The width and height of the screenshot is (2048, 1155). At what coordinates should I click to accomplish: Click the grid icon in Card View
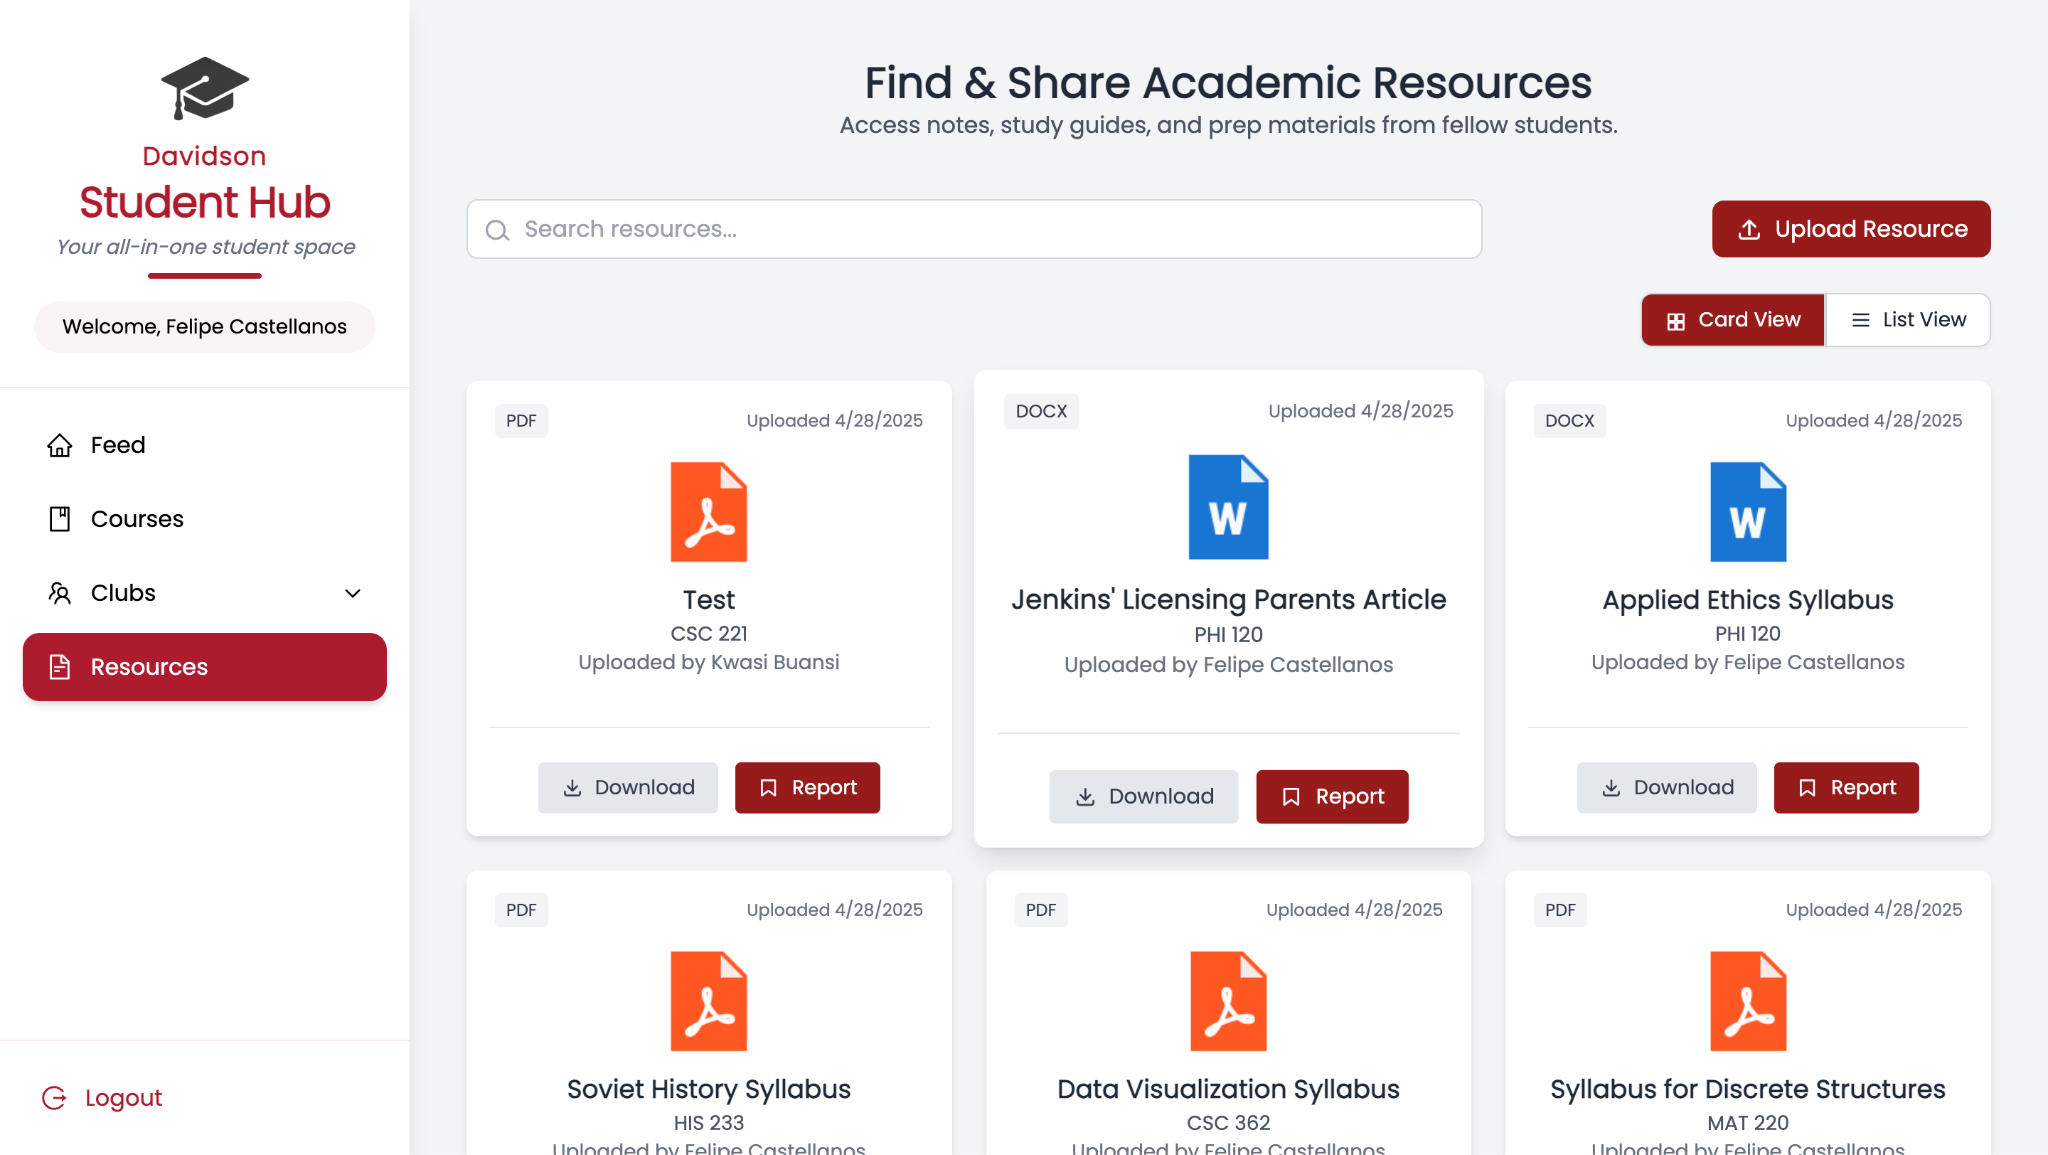point(1676,321)
